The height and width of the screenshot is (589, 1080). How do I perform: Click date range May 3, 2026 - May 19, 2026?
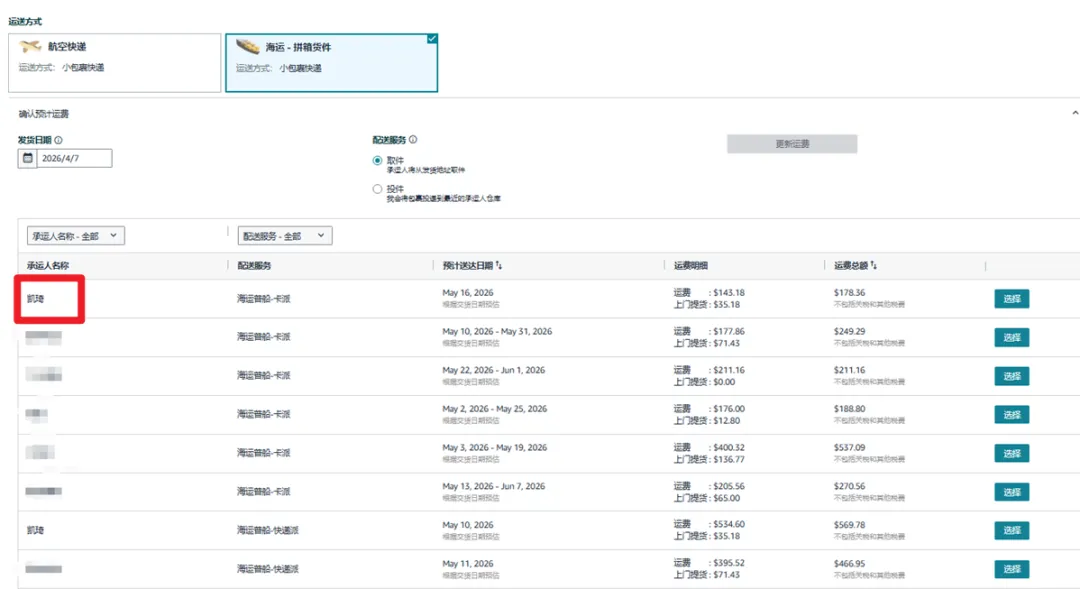click(x=495, y=447)
